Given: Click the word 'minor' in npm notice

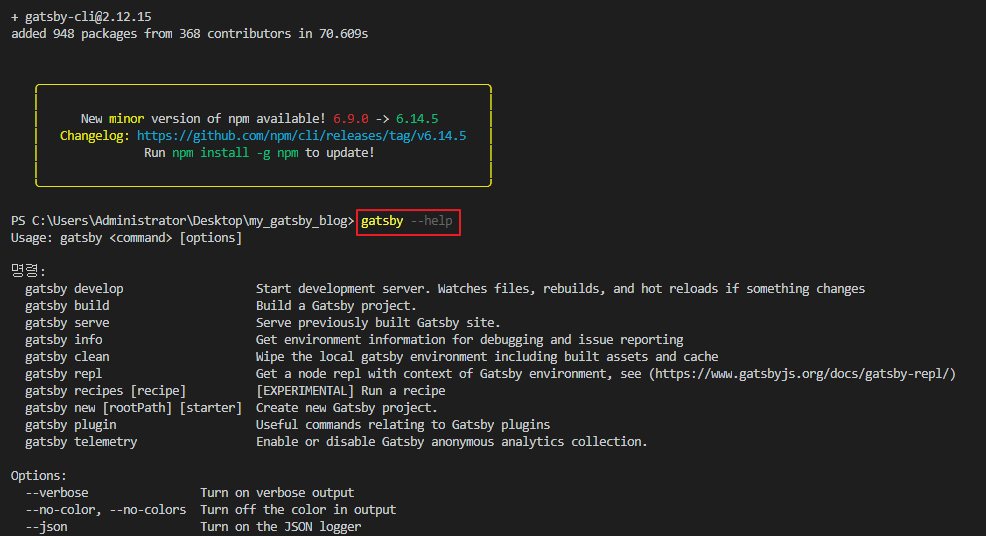Looking at the screenshot, I should tap(126, 119).
